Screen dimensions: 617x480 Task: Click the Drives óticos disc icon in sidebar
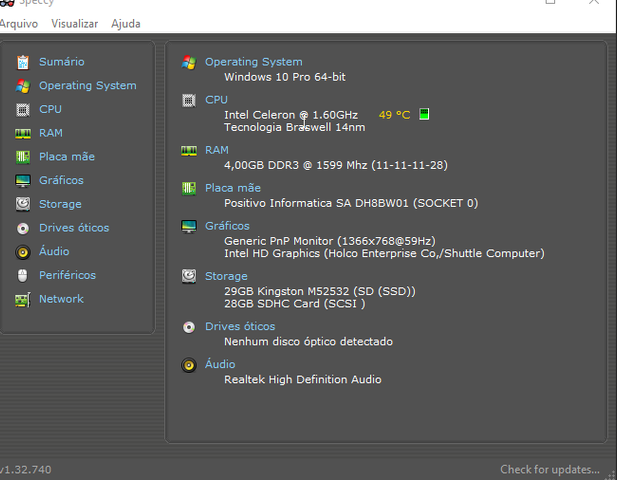tap(23, 228)
